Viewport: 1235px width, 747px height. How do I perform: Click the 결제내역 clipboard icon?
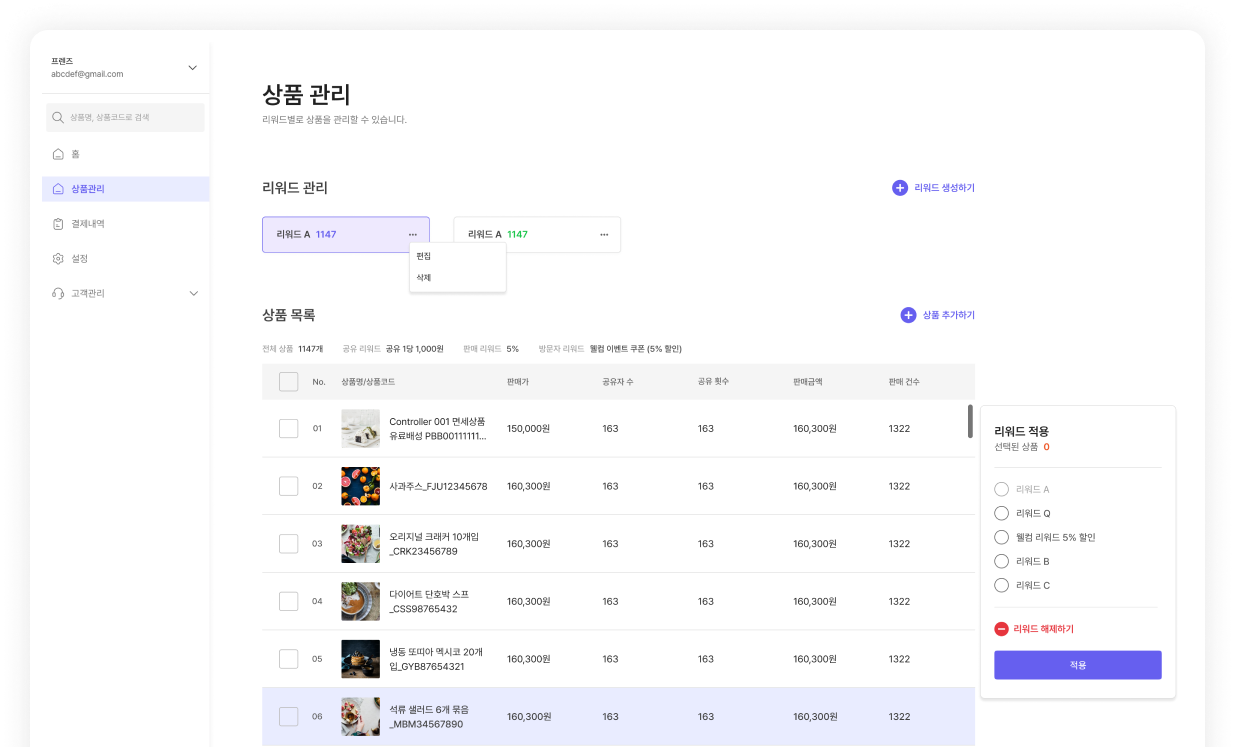[58, 224]
